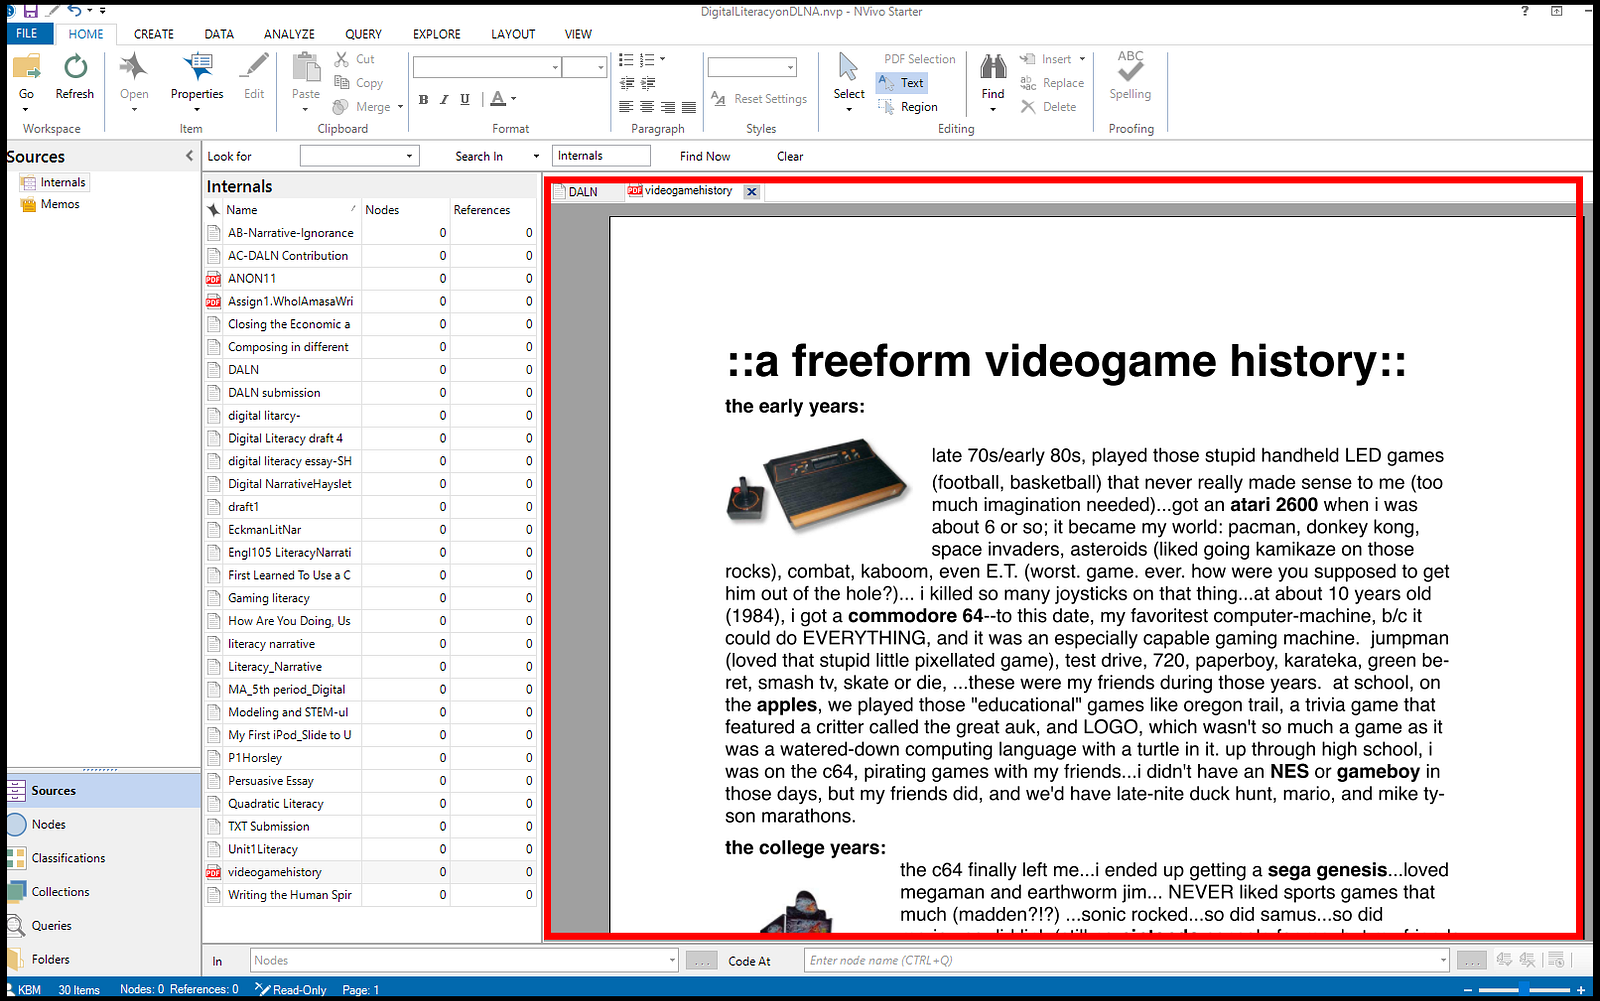
Task: Click the Find Now button
Action: 705,156
